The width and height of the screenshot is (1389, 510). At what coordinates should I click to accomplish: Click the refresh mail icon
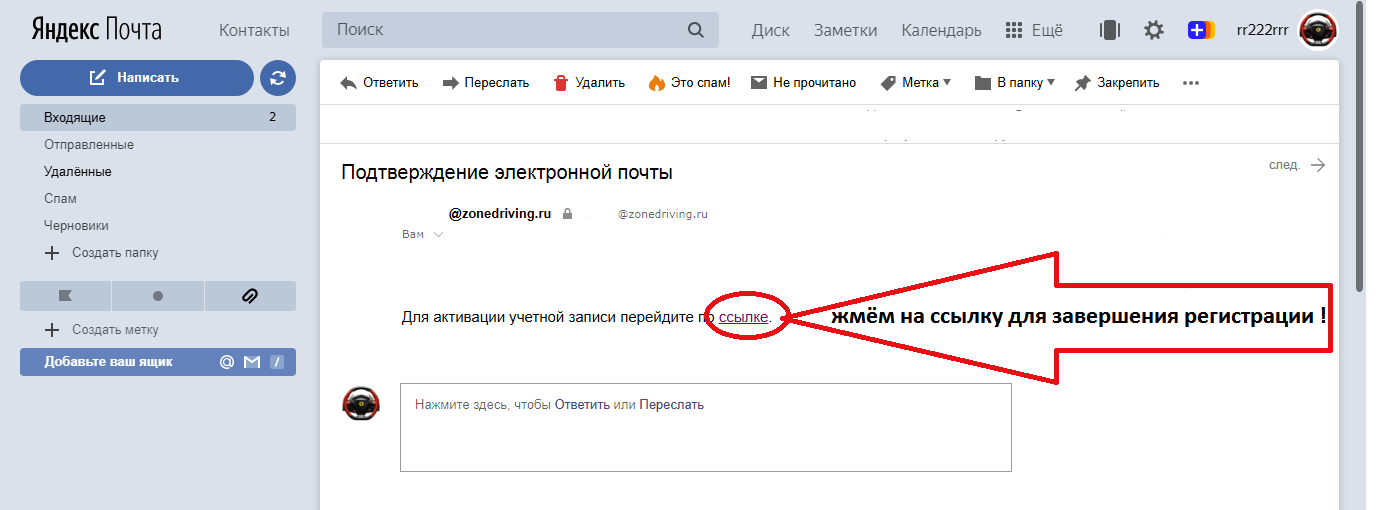click(x=278, y=78)
